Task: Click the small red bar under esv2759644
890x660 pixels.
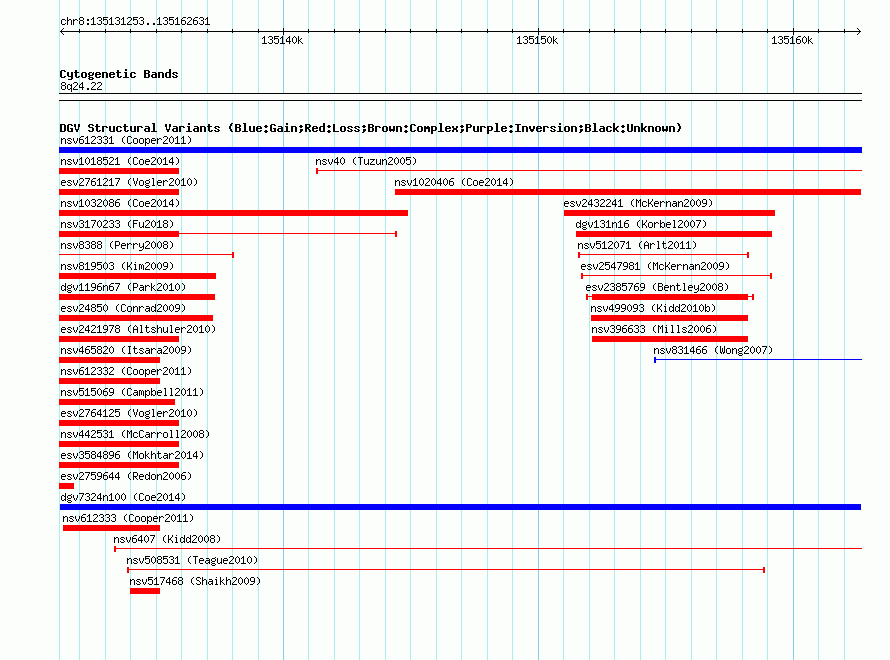Action: (x=66, y=486)
